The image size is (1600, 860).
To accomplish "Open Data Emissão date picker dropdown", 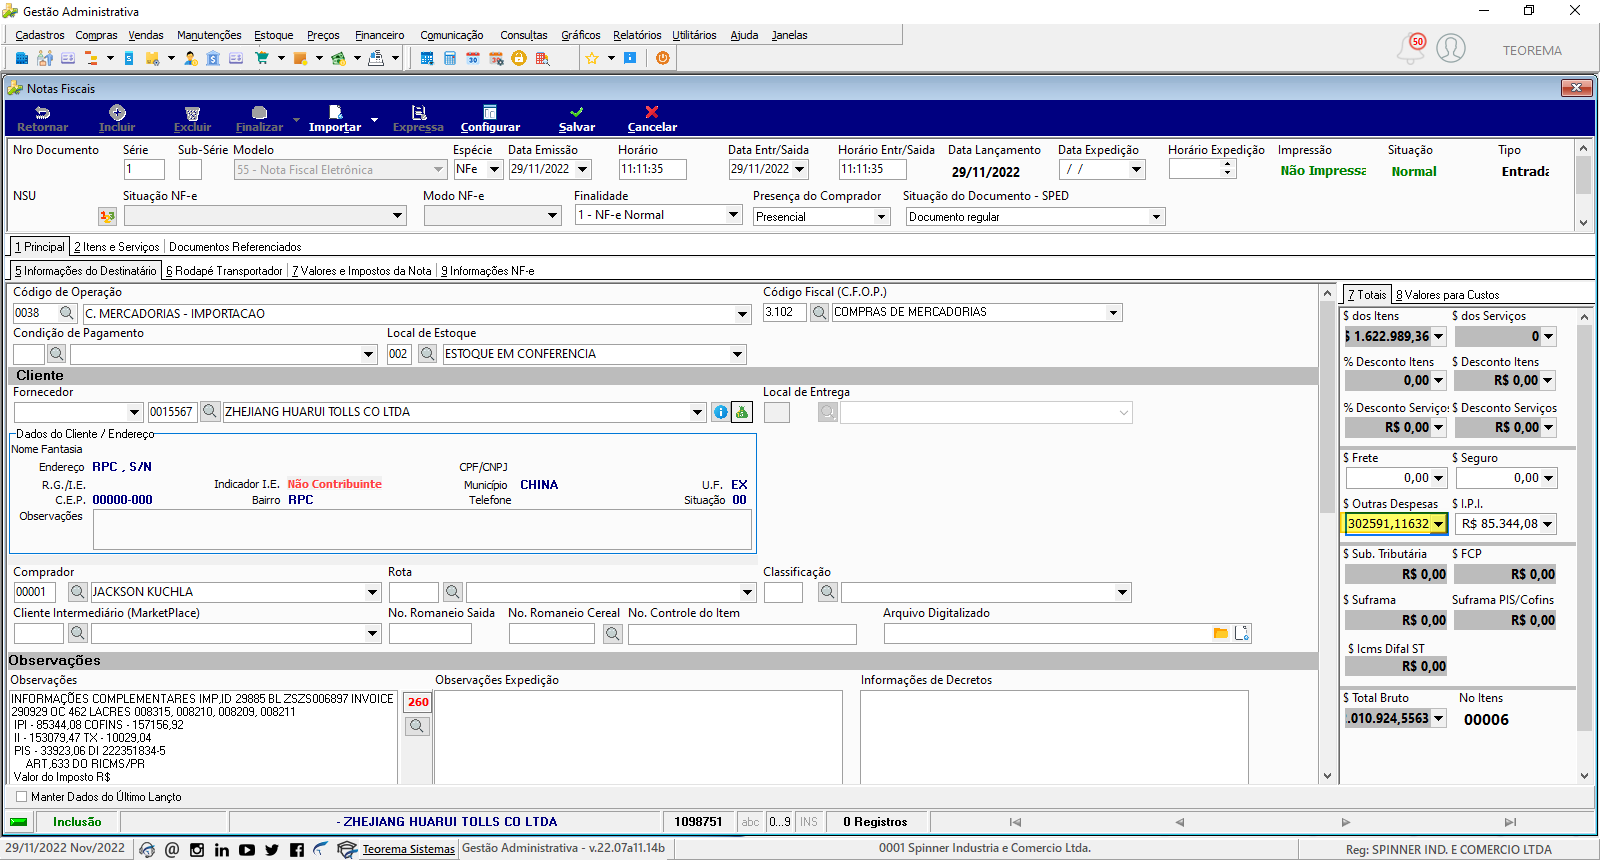I will coord(583,169).
